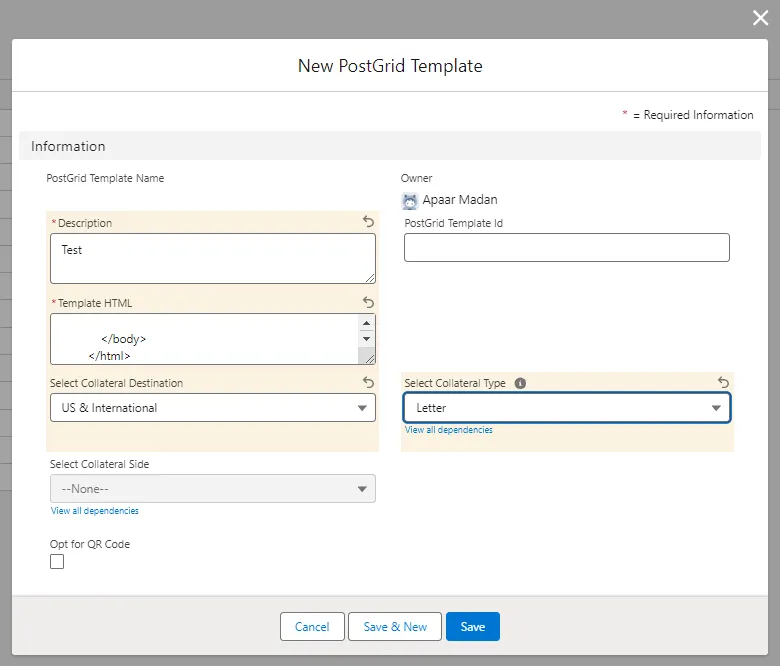
Task: Undo Select Collateral Type change
Action: (x=723, y=382)
